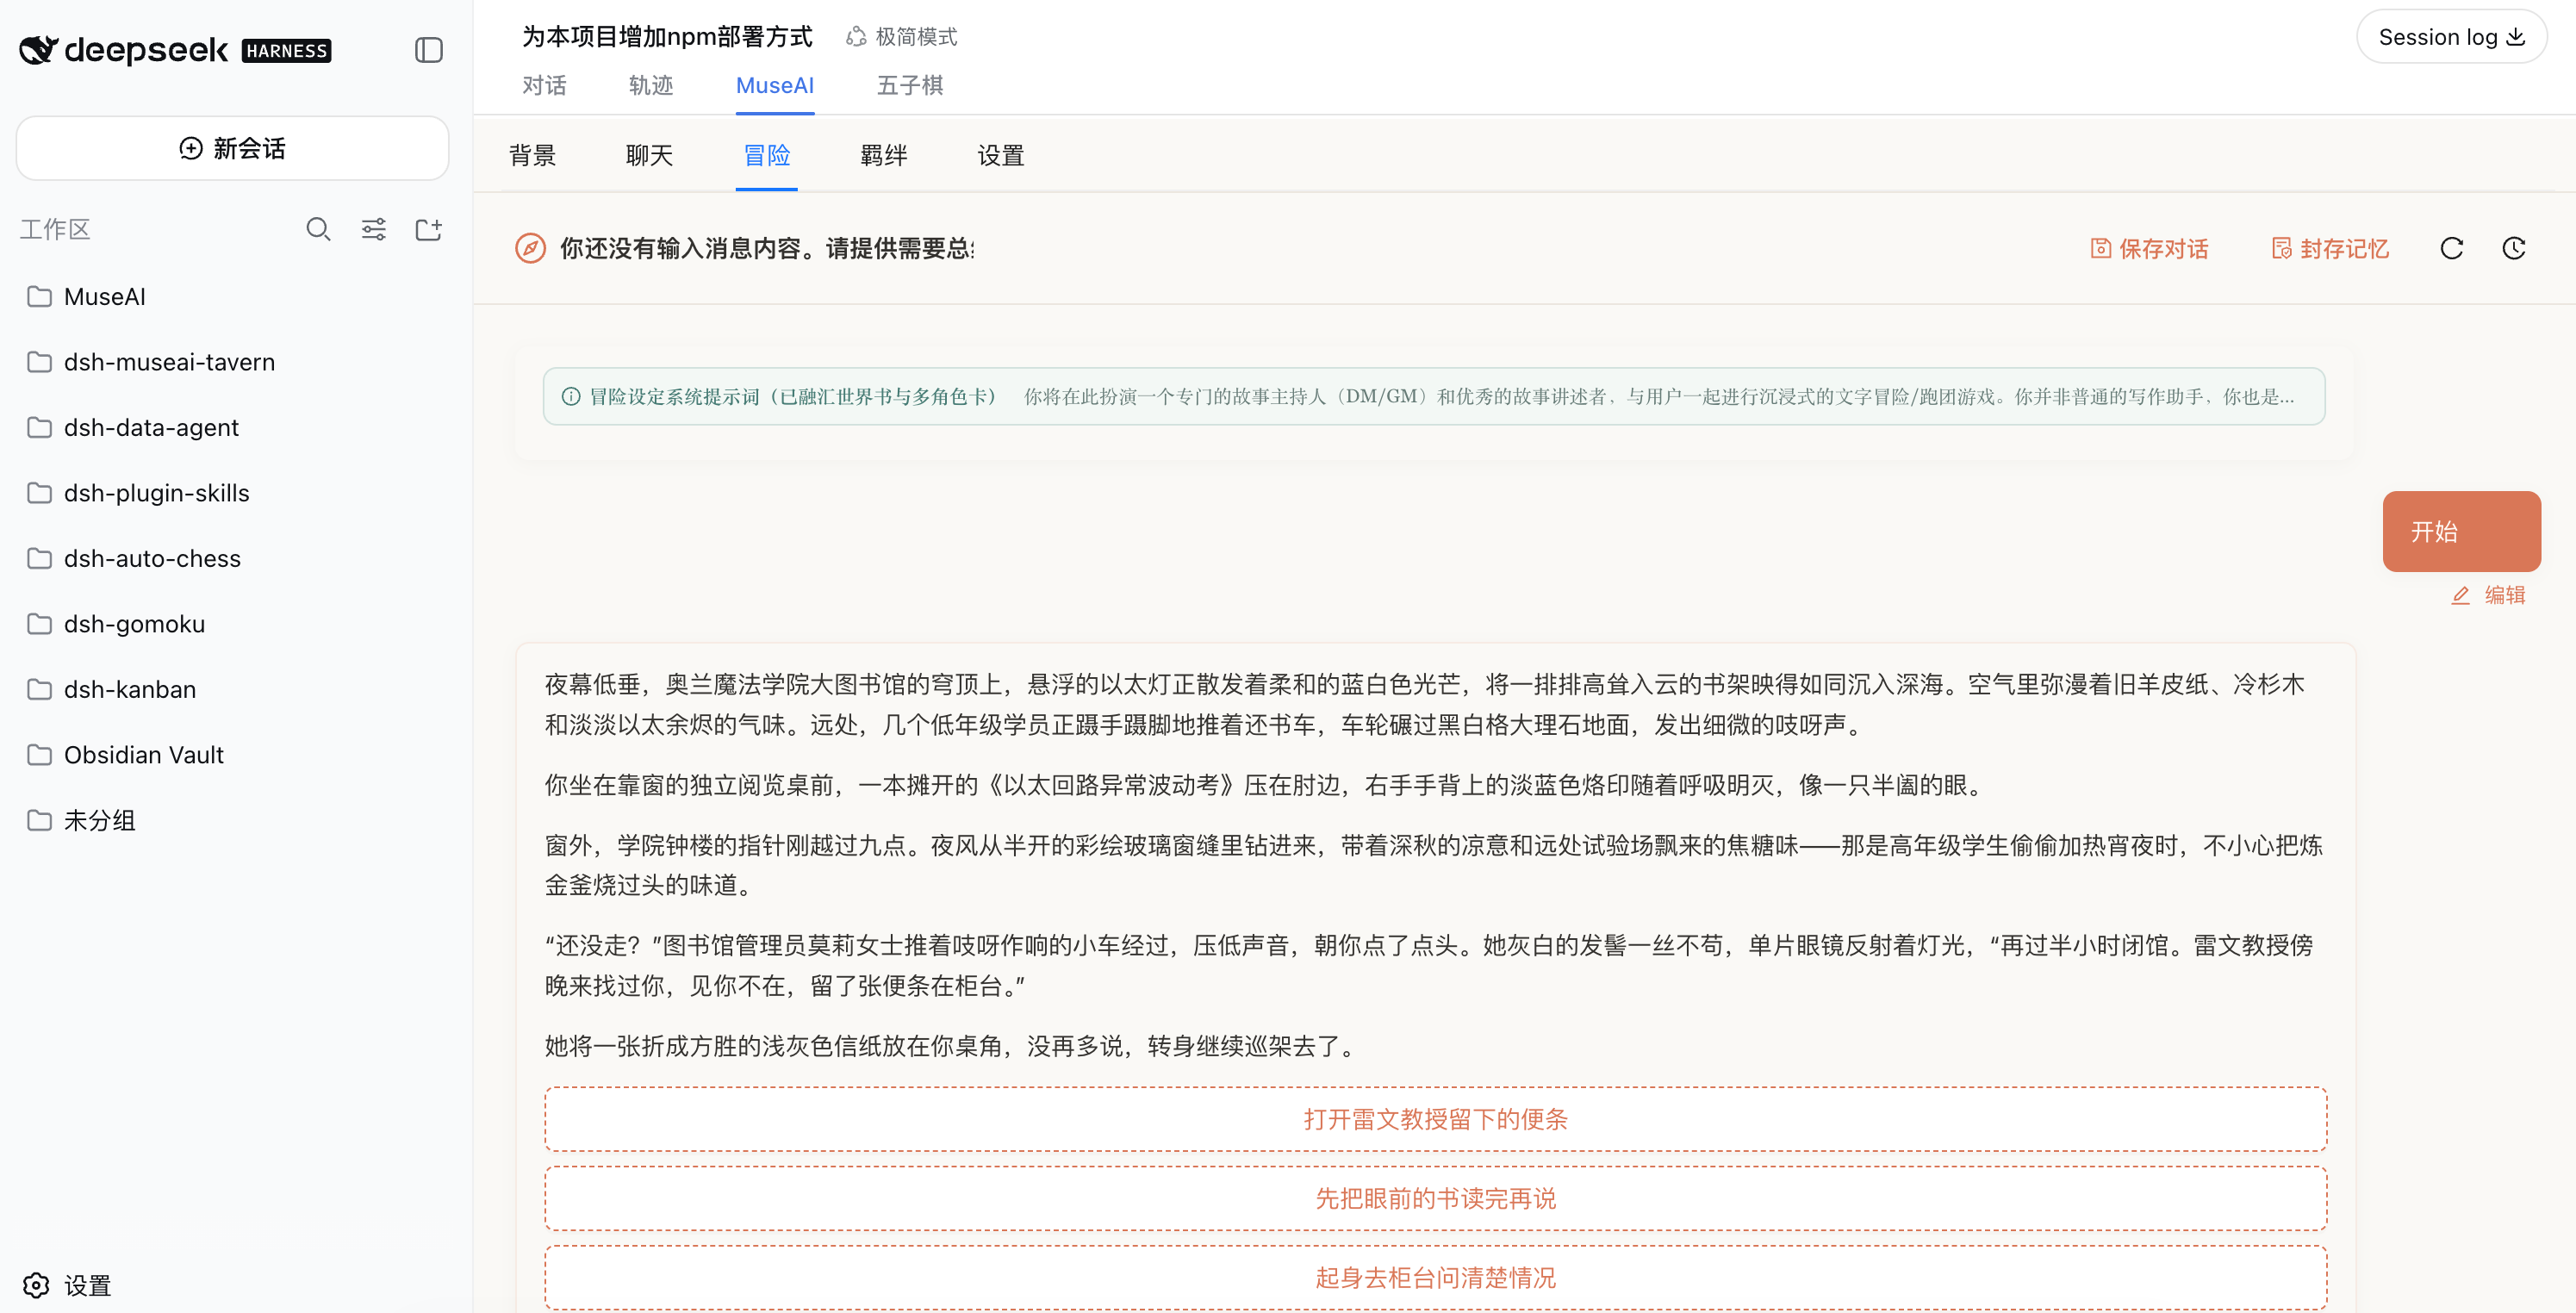This screenshot has width=2576, height=1313.
Task: Click 保存对话 to save conversation
Action: pos(2149,248)
